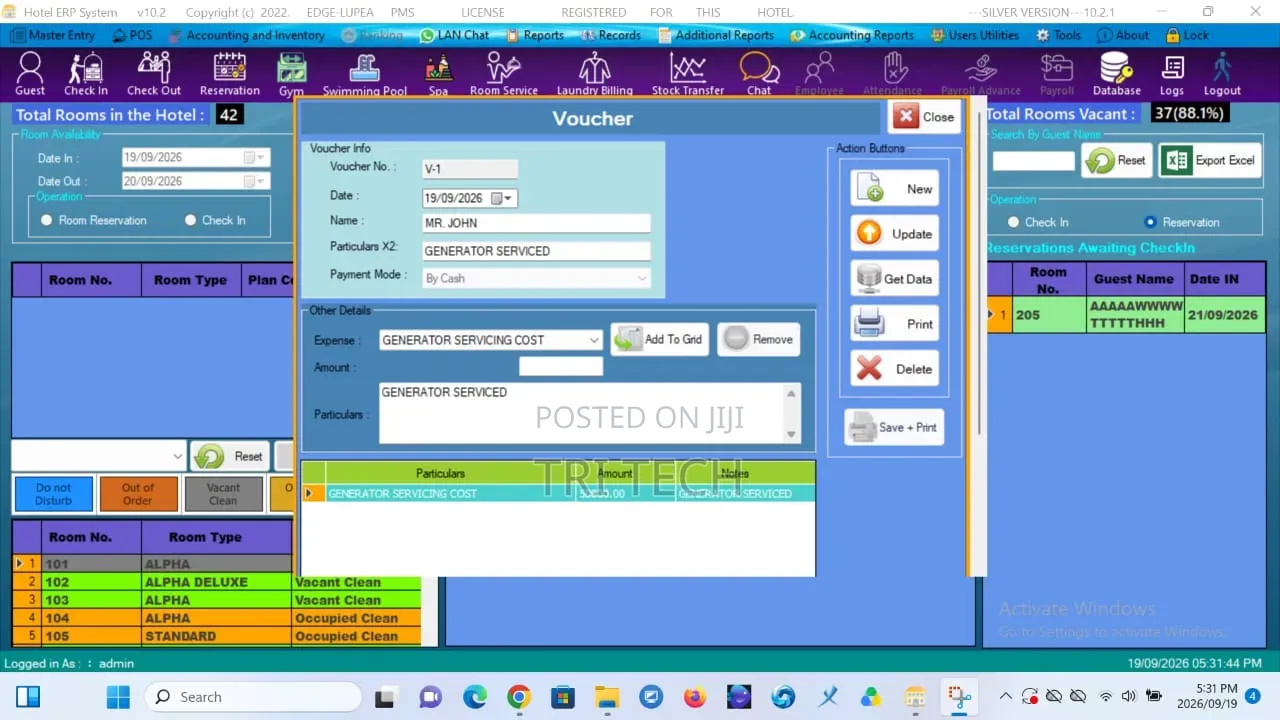
Task: Open the Payroll module
Action: (1057, 74)
